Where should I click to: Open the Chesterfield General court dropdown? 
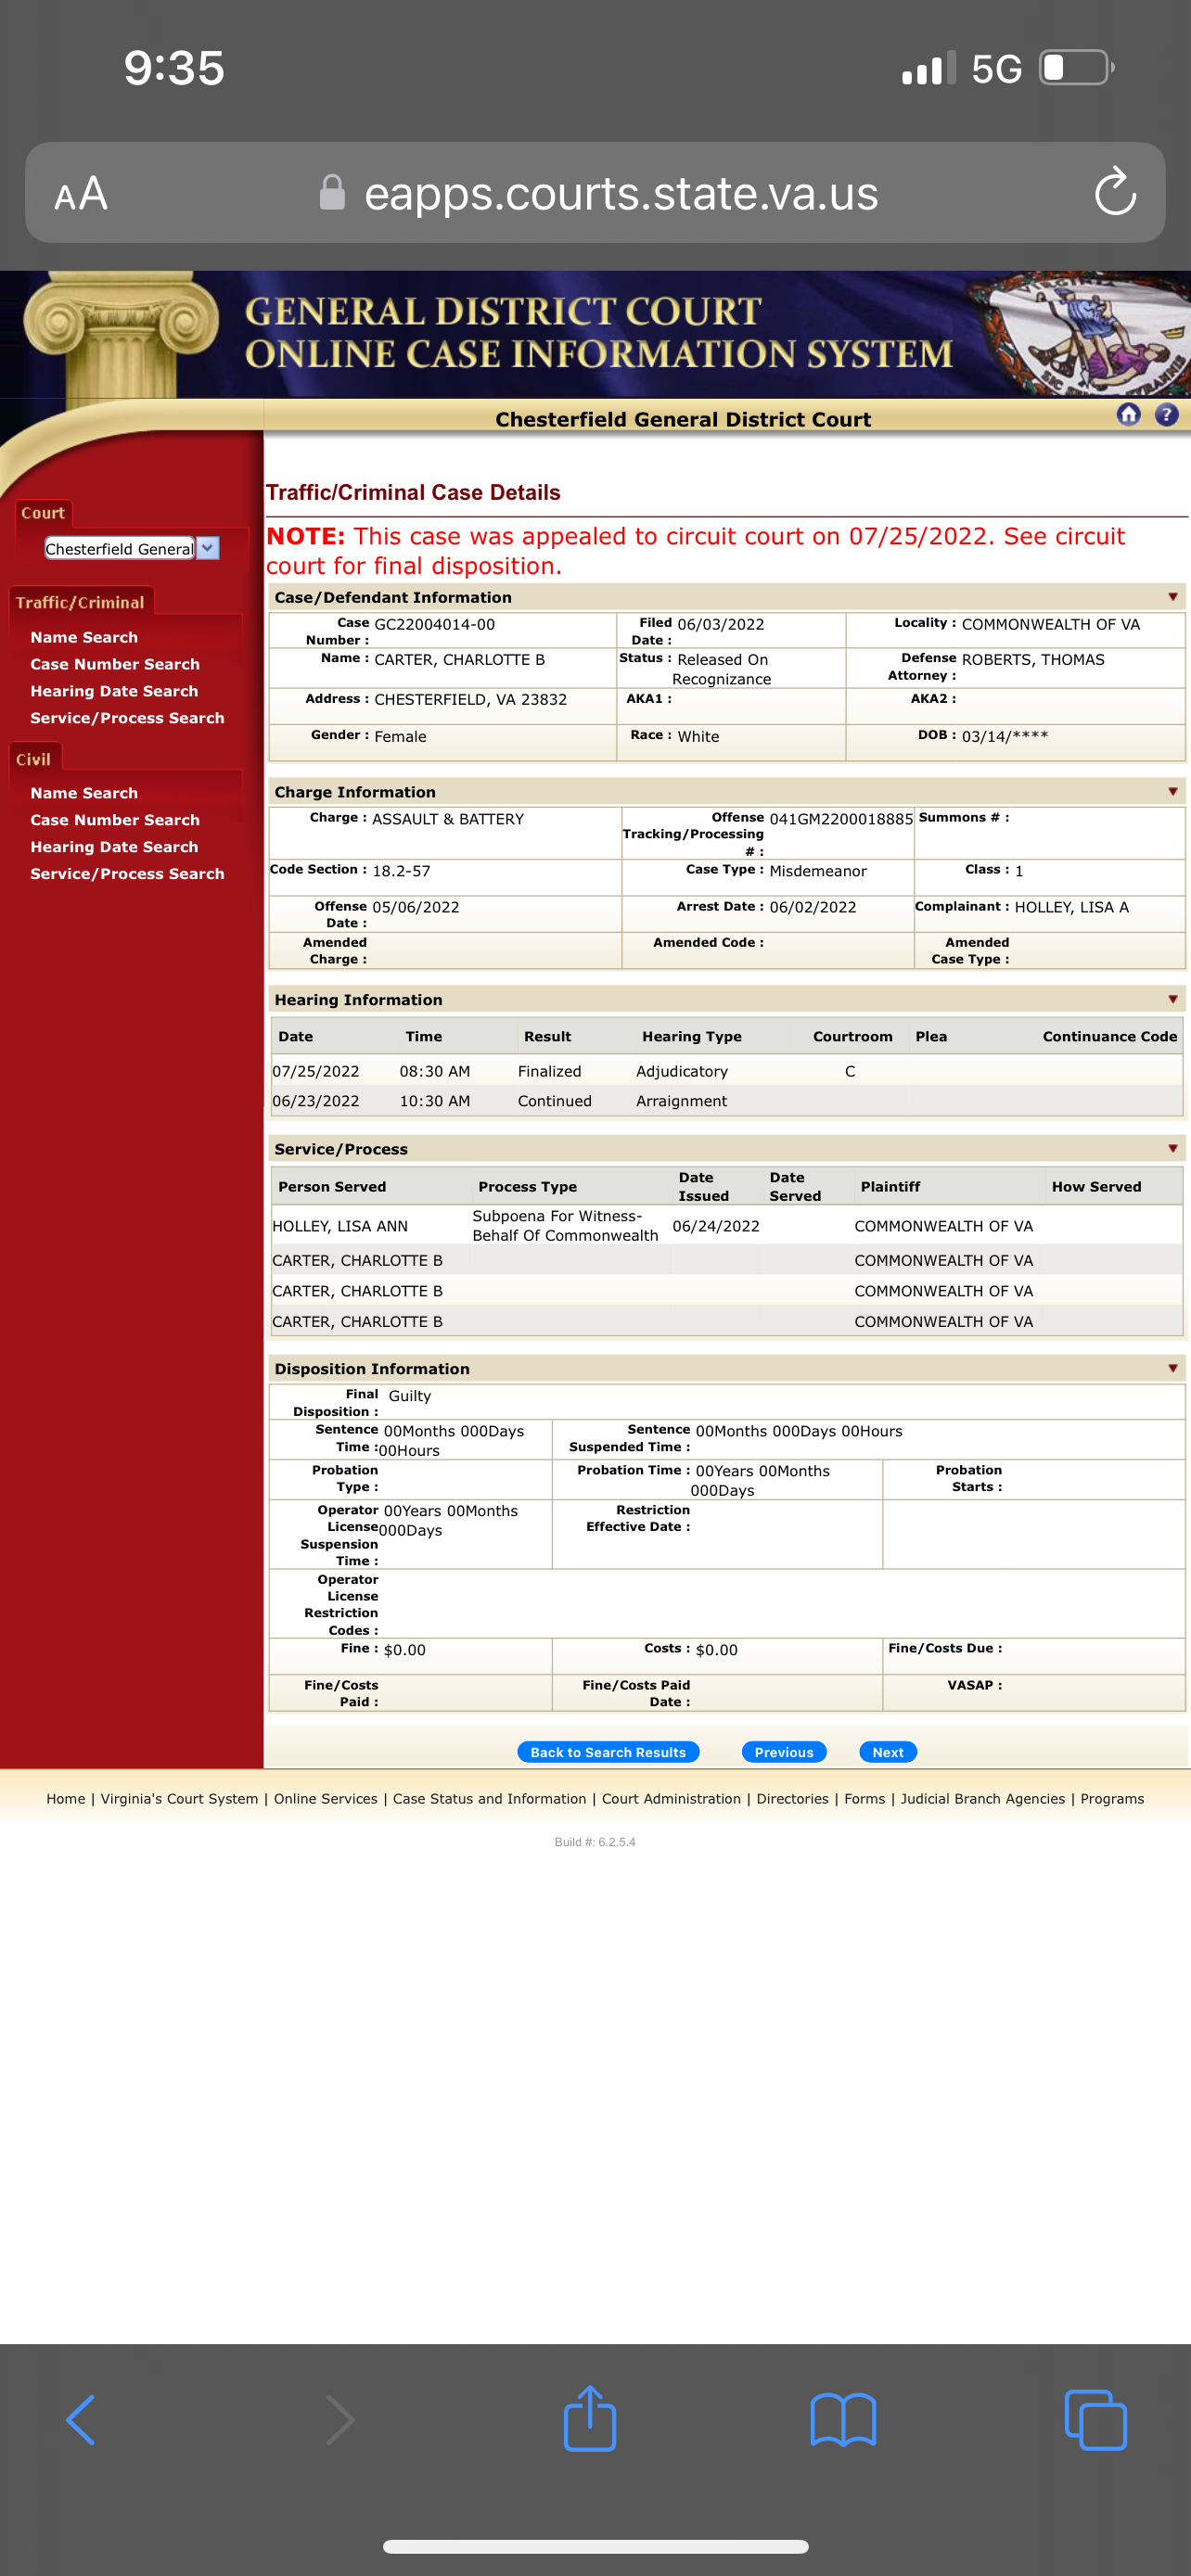click(131, 548)
